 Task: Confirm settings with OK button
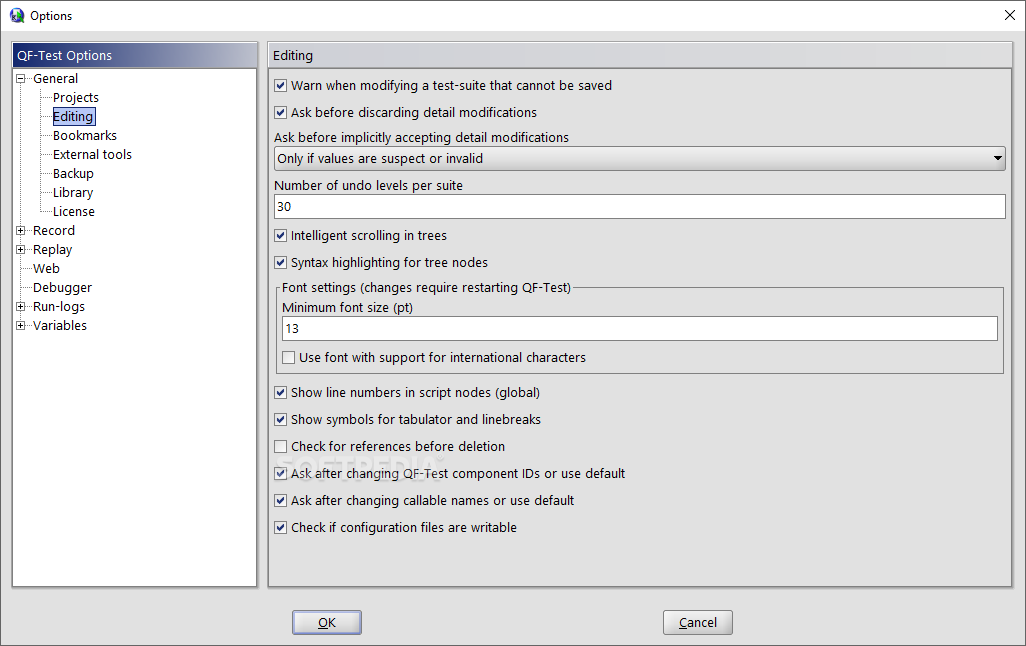pyautogui.click(x=327, y=622)
